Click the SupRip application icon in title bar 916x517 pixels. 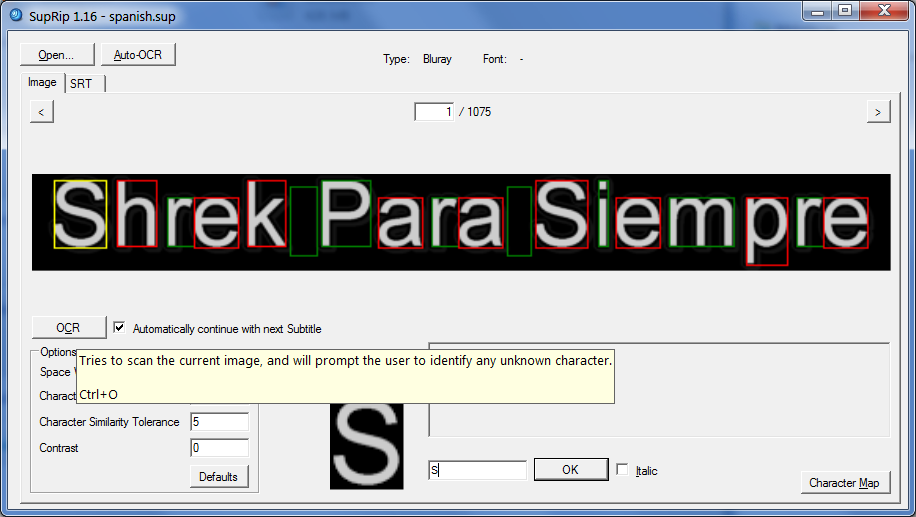16,16
